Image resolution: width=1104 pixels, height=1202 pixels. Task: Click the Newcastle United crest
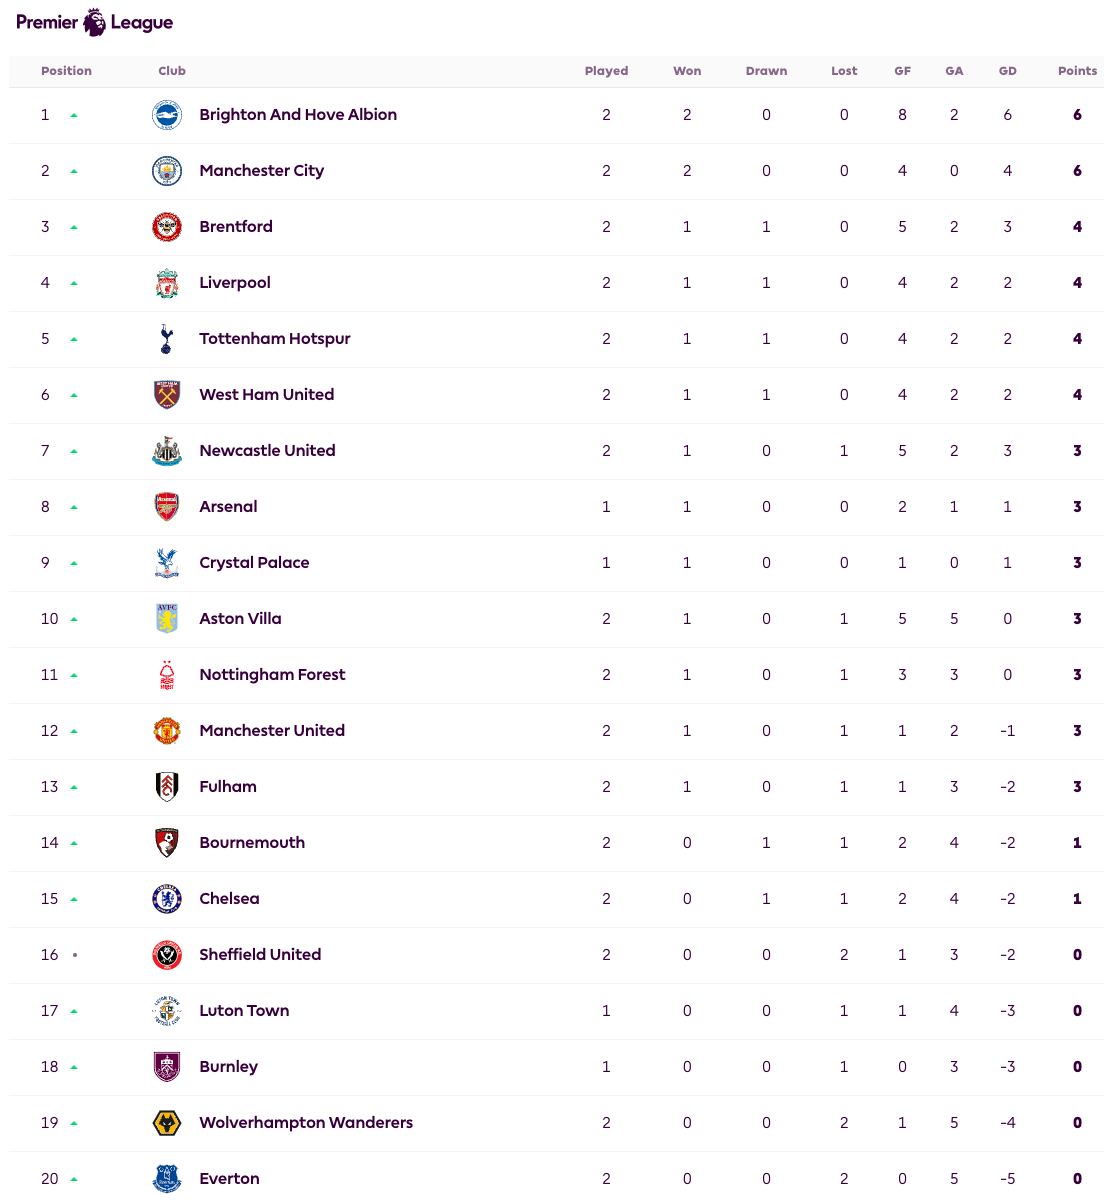tap(167, 451)
